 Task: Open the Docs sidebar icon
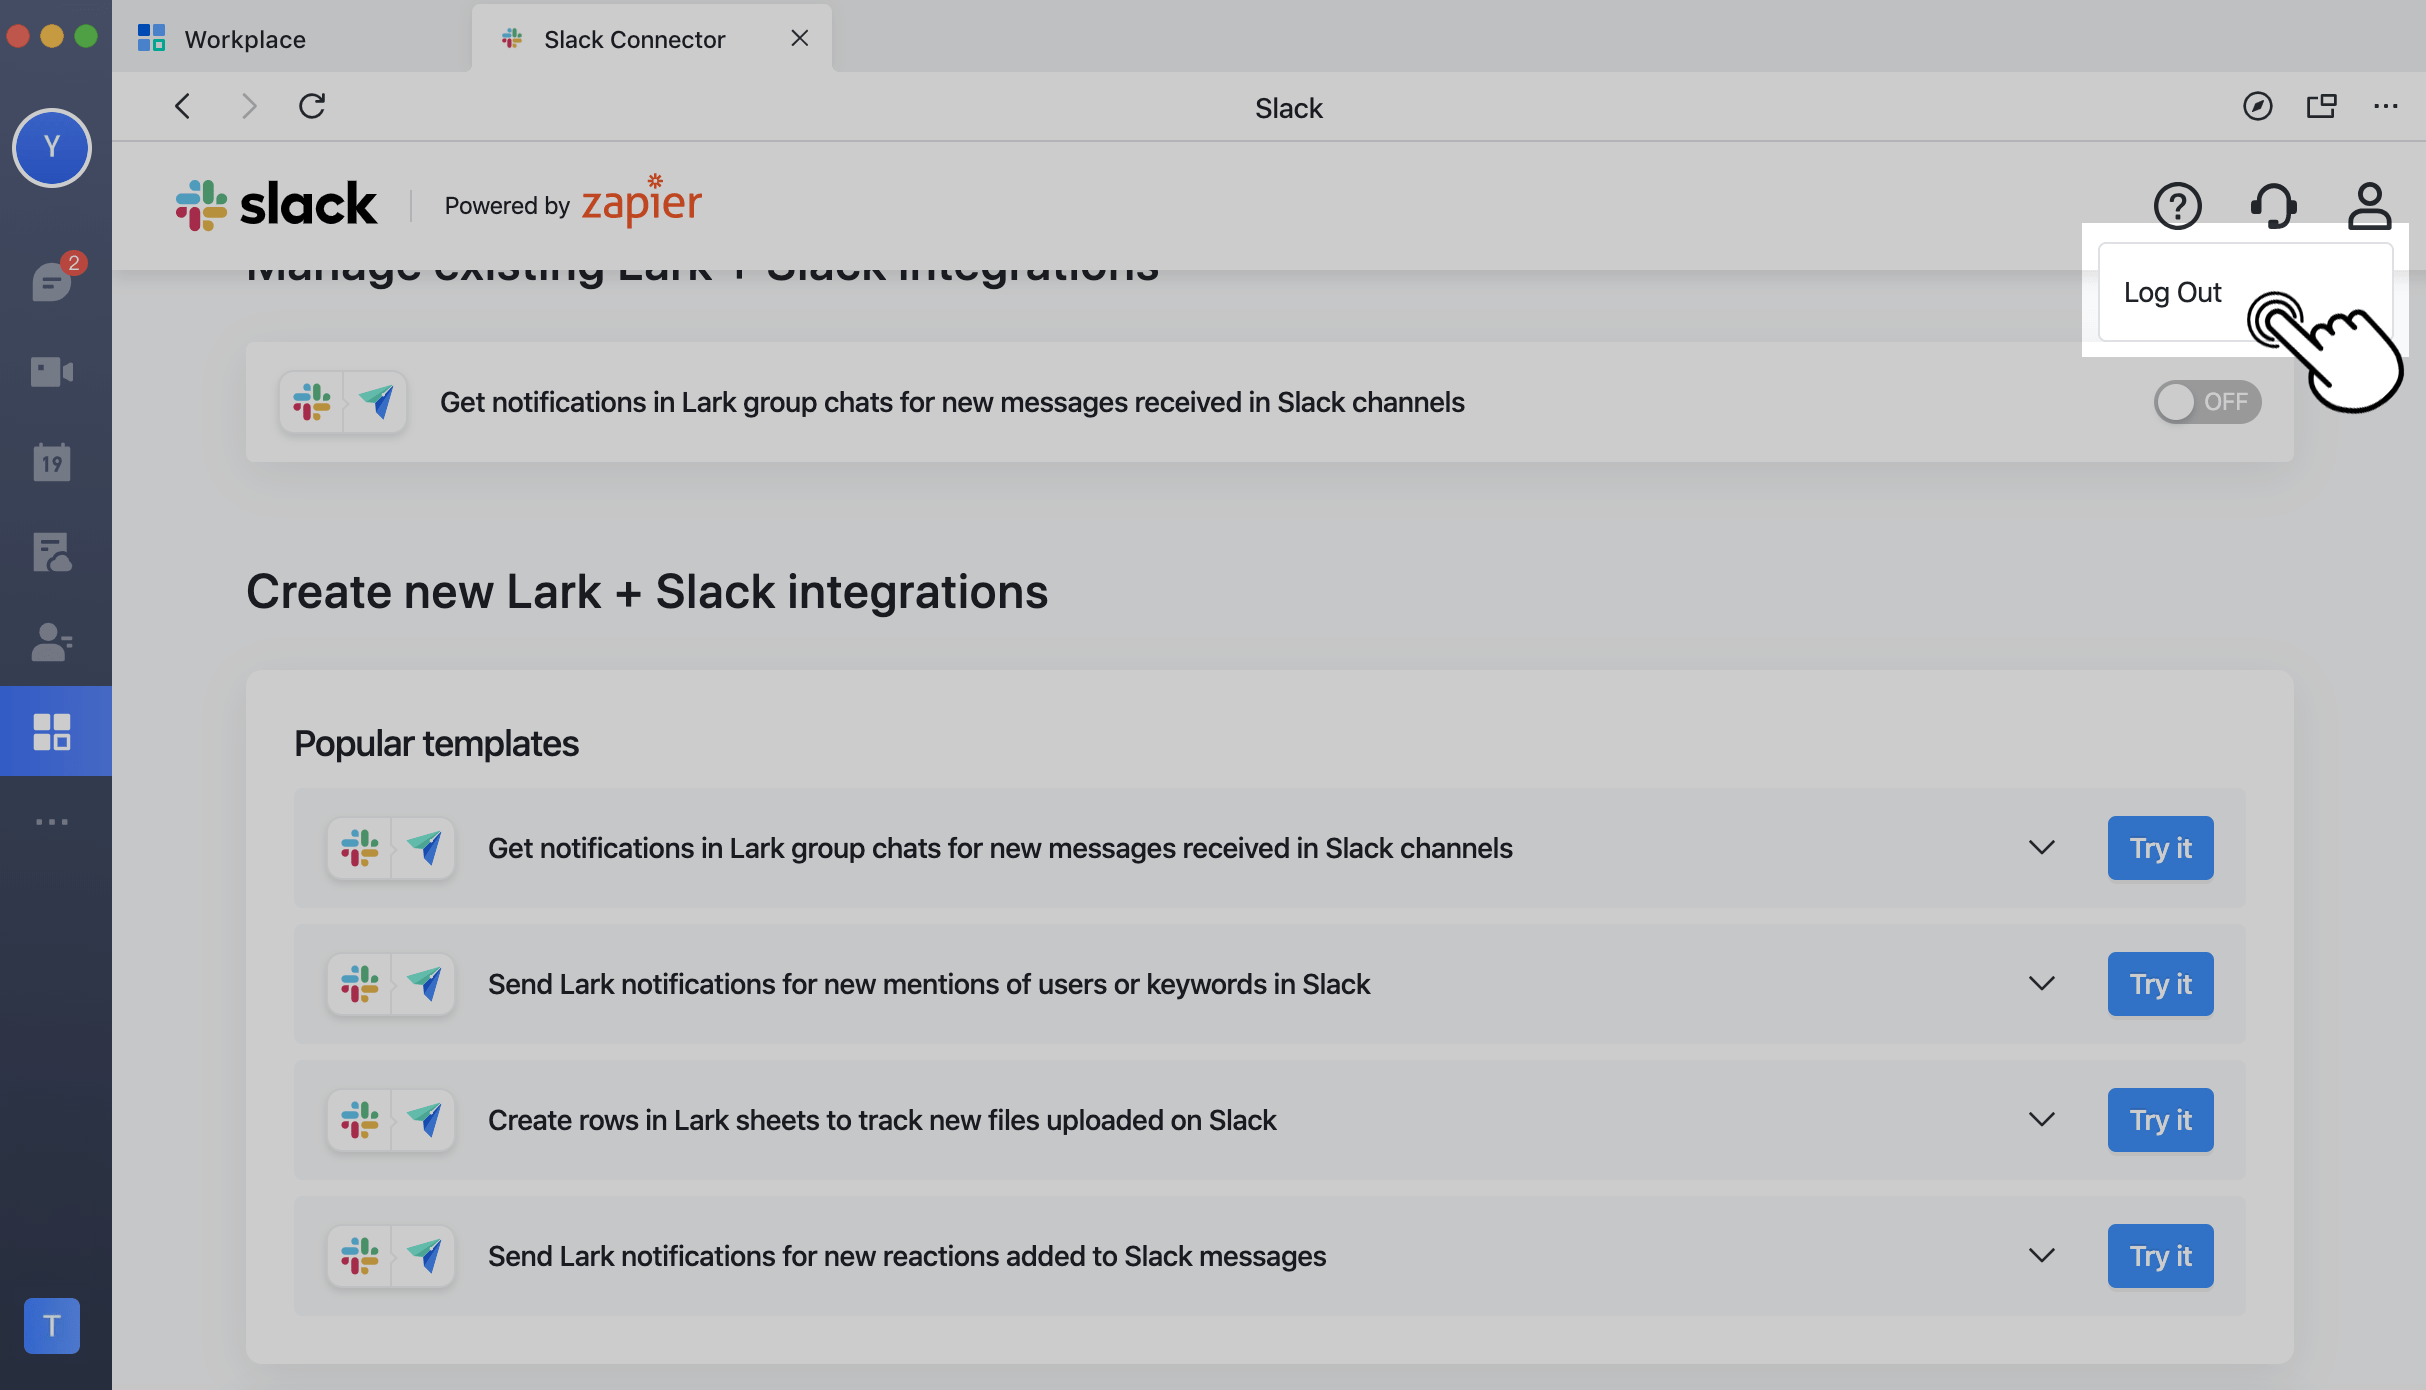pyautogui.click(x=52, y=552)
